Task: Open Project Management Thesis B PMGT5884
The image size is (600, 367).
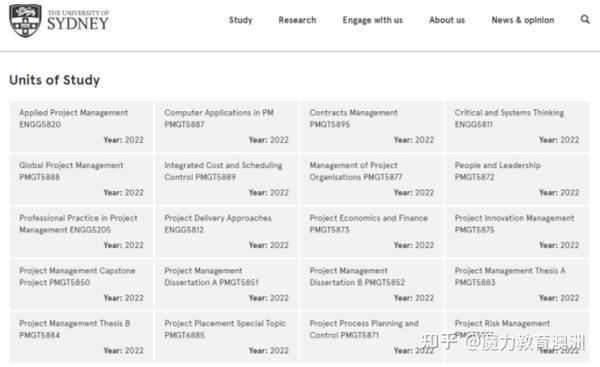Action: click(x=82, y=337)
